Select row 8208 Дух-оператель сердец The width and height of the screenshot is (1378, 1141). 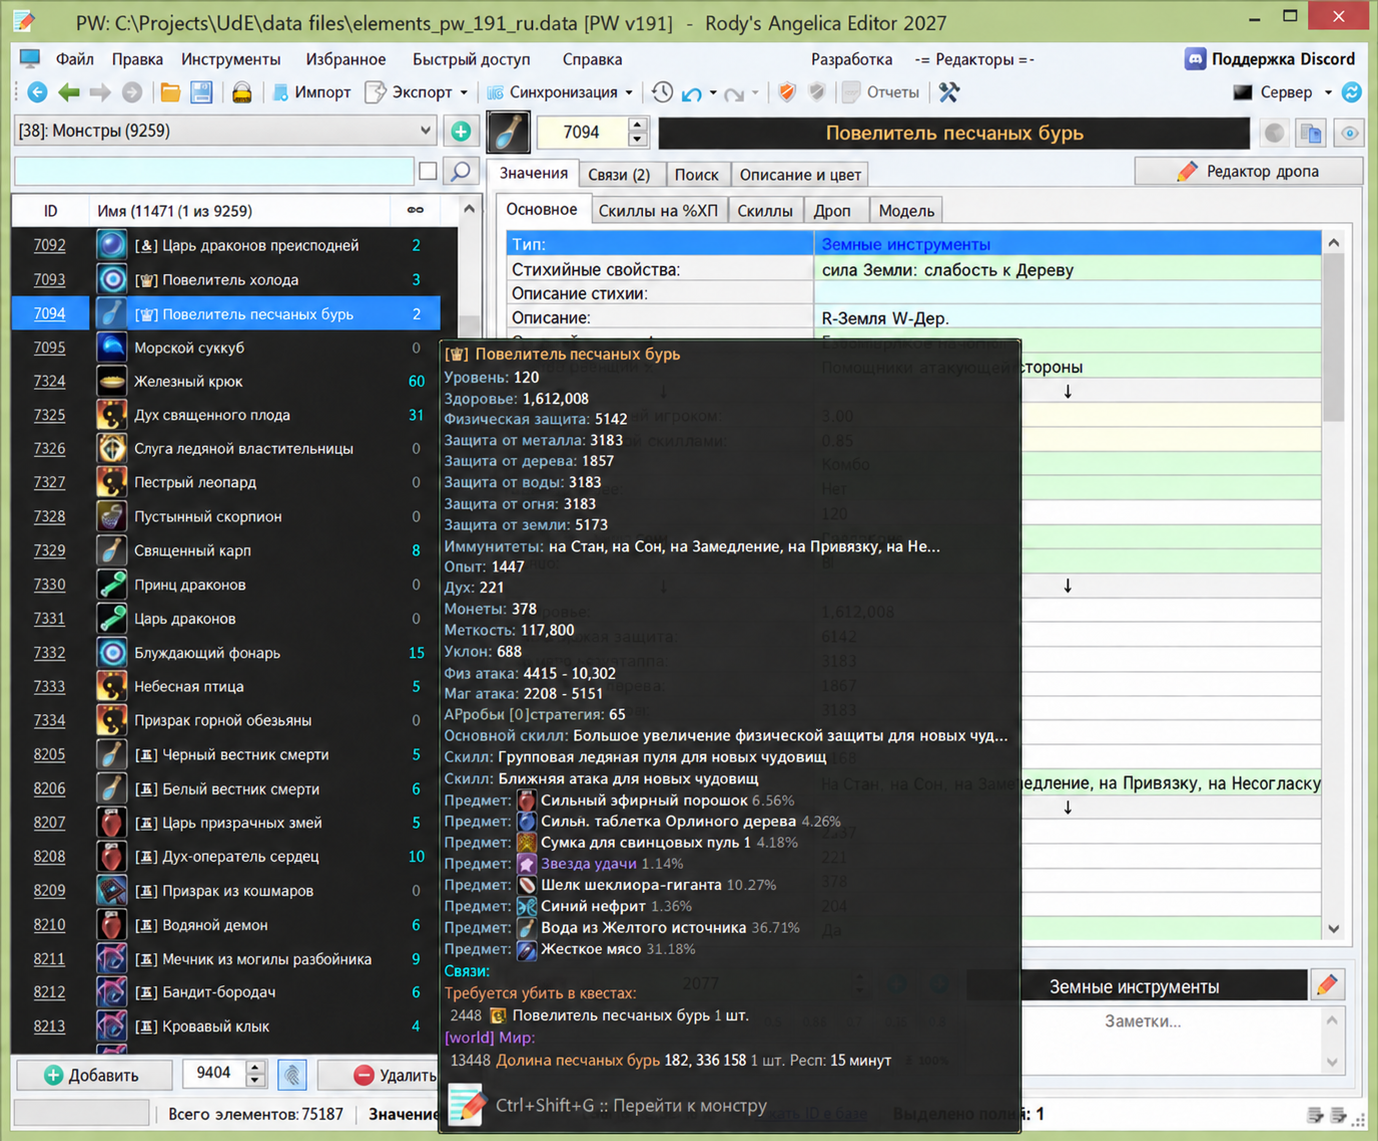226,857
